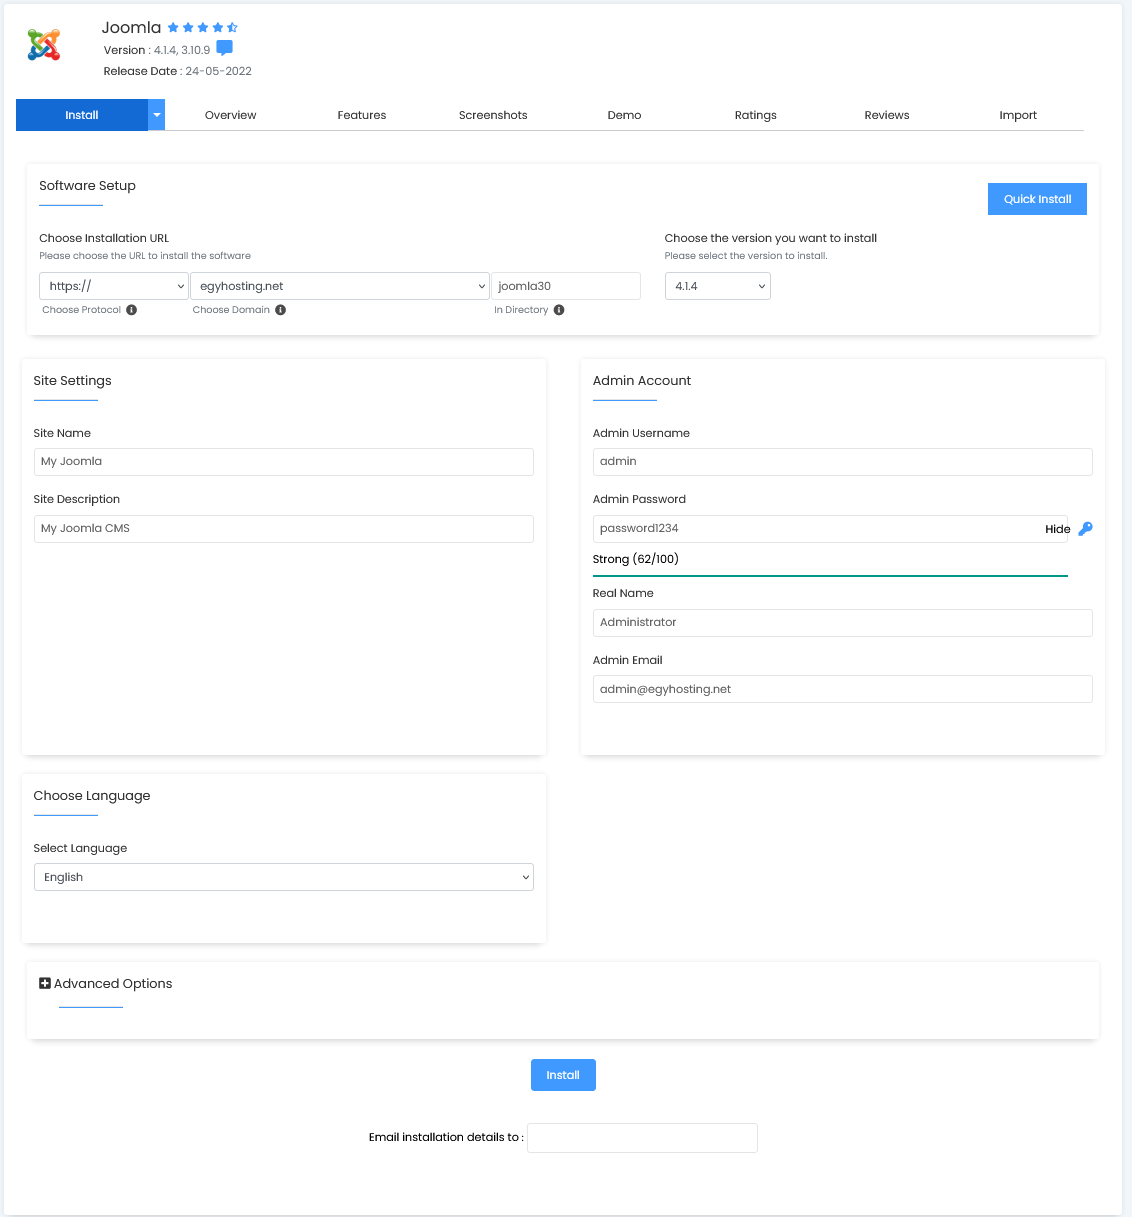1132x1217 pixels.
Task: Click the Install button at bottom
Action: (x=563, y=1075)
